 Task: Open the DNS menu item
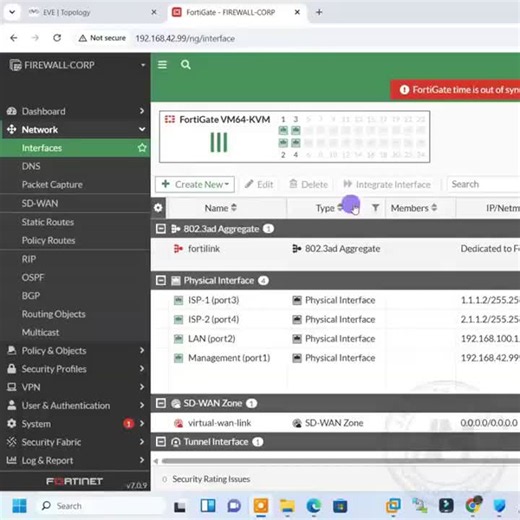tap(31, 166)
